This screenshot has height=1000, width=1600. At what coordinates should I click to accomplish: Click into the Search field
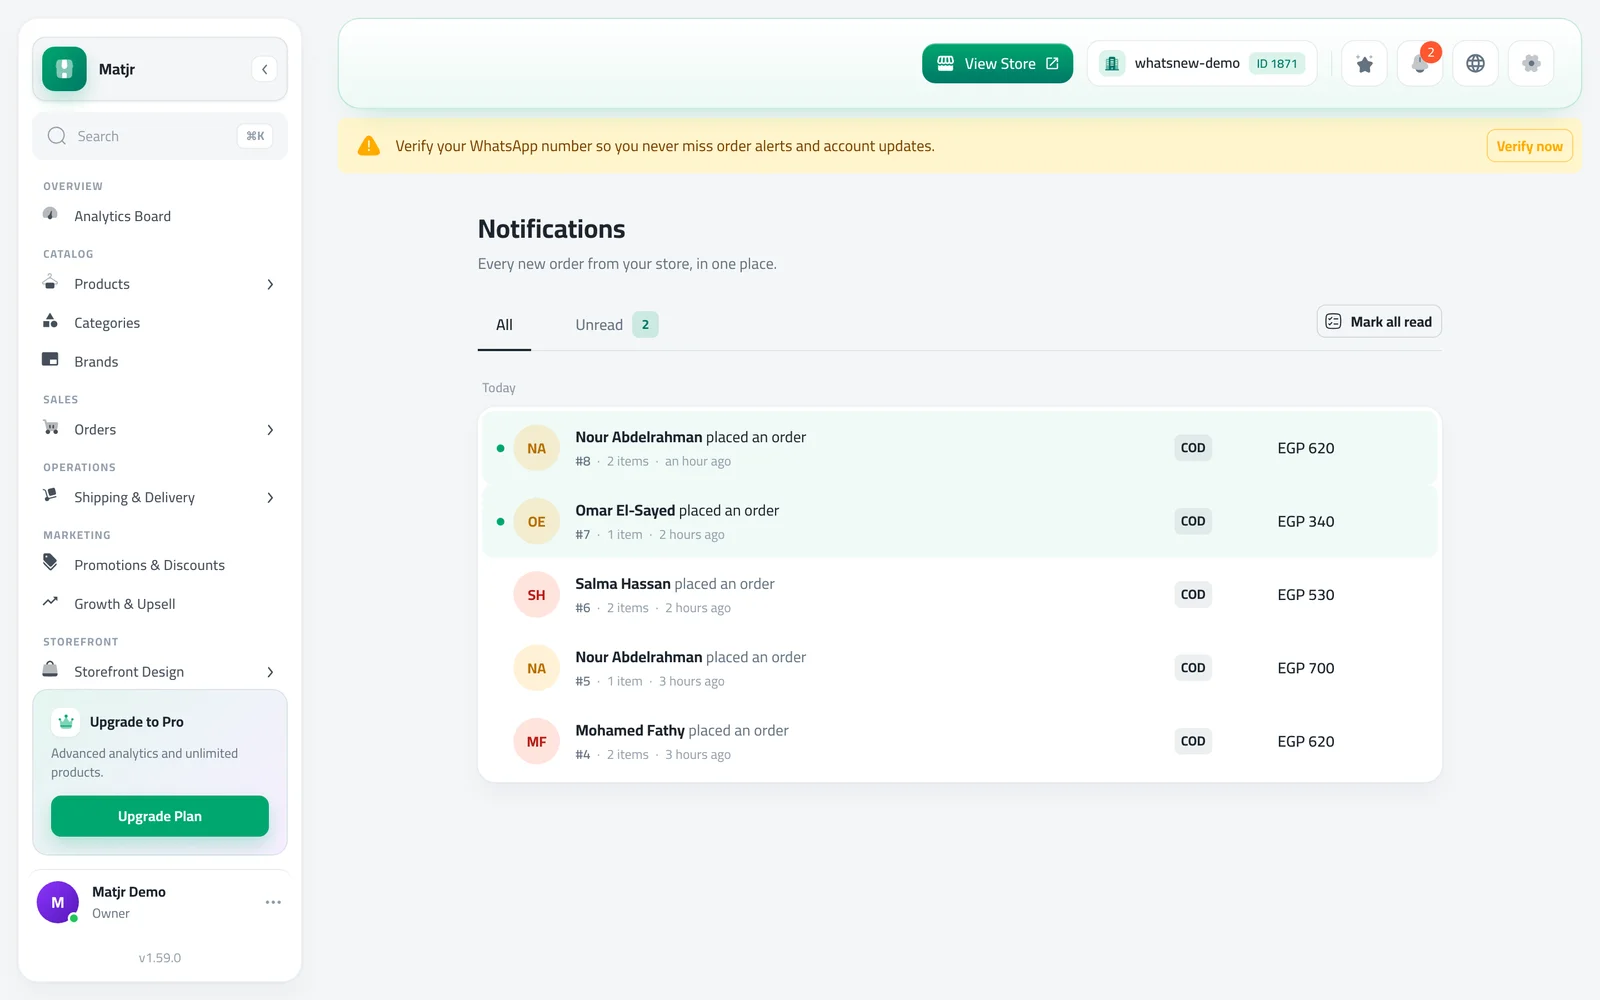tap(160, 136)
